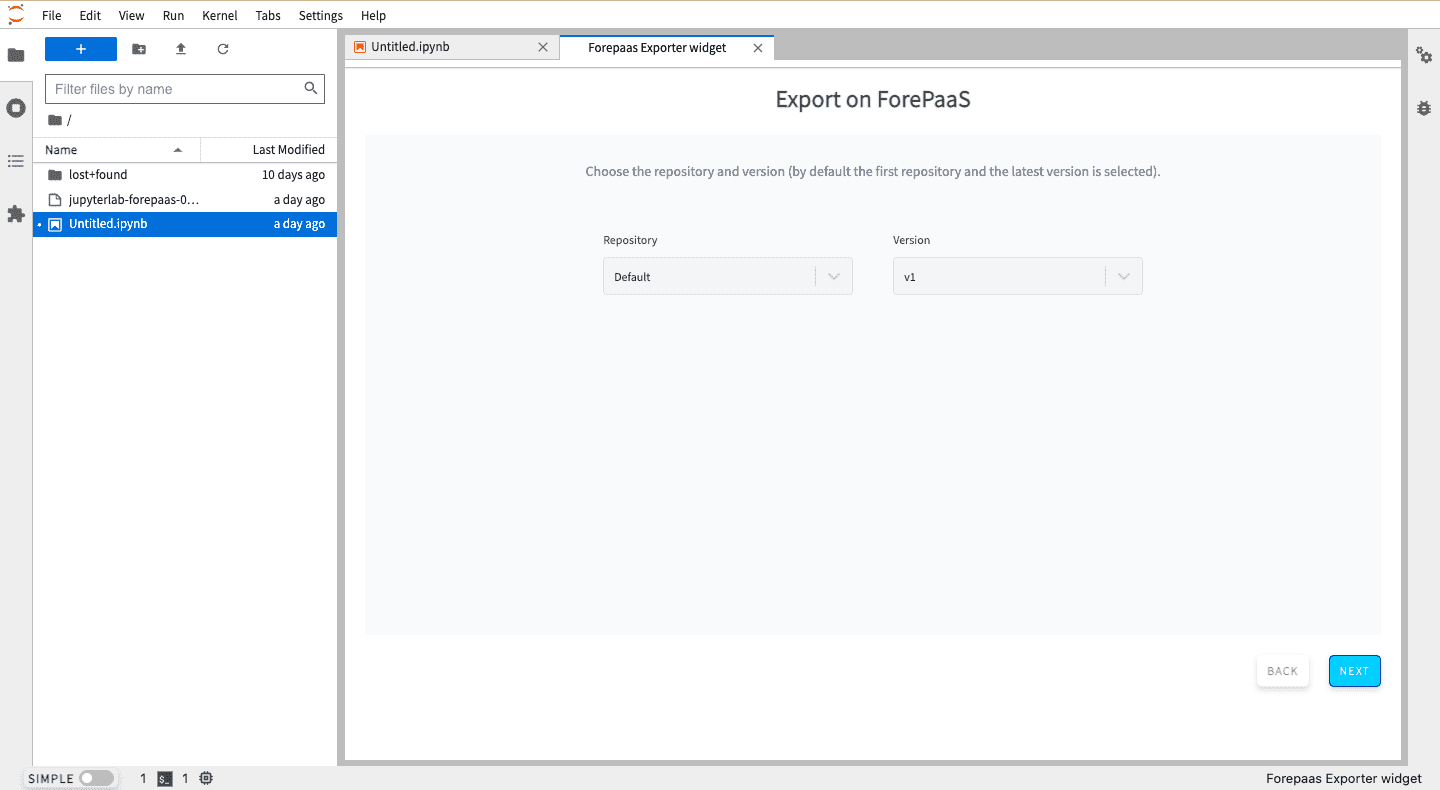
Task: Open the Property Inspector gears icon
Action: (x=1424, y=56)
